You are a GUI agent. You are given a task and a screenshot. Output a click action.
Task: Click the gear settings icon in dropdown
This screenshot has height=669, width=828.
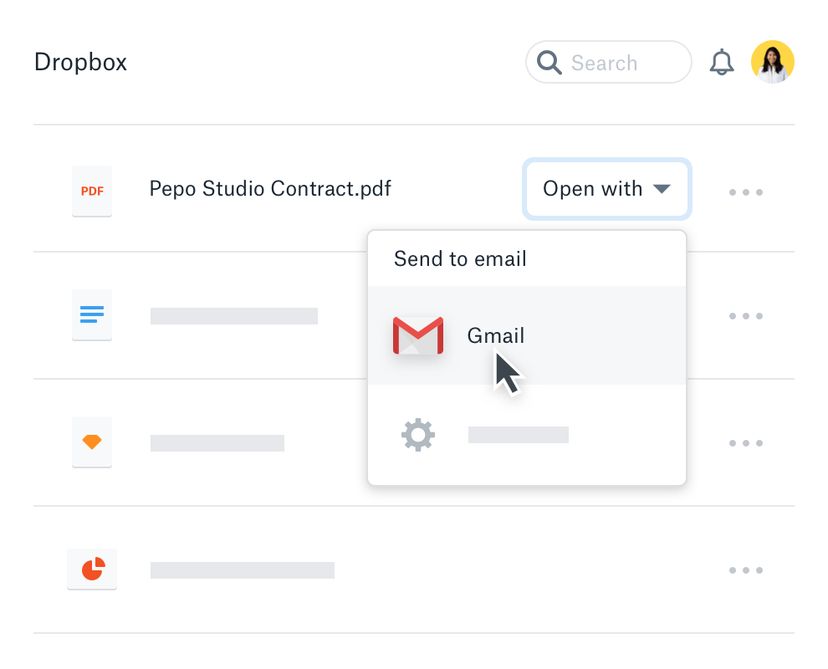pyautogui.click(x=417, y=433)
